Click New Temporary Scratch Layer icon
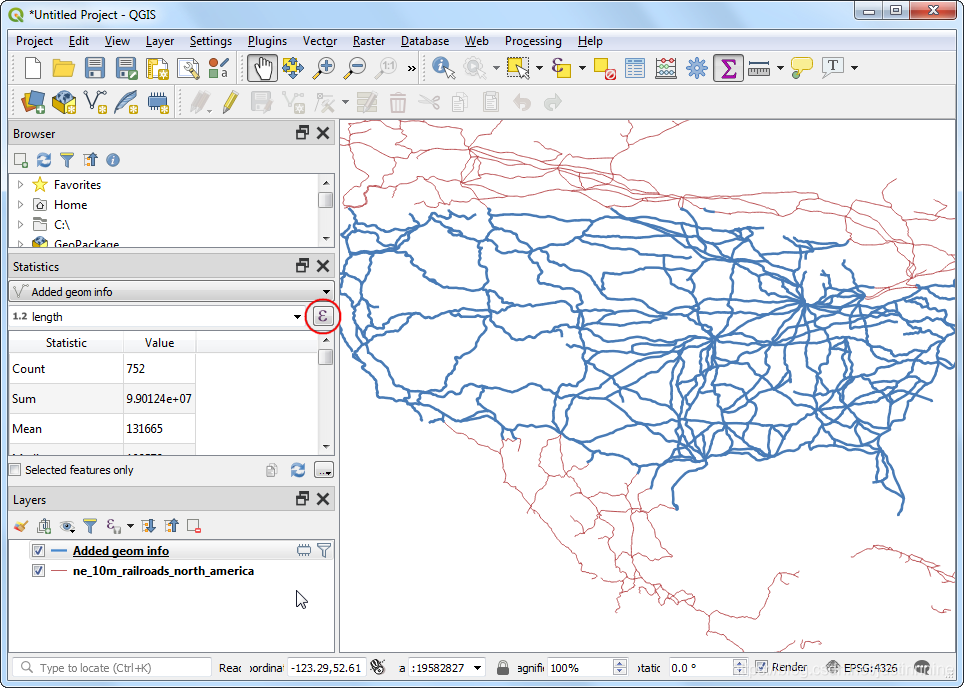This screenshot has height=688, width=964. click(x=158, y=102)
